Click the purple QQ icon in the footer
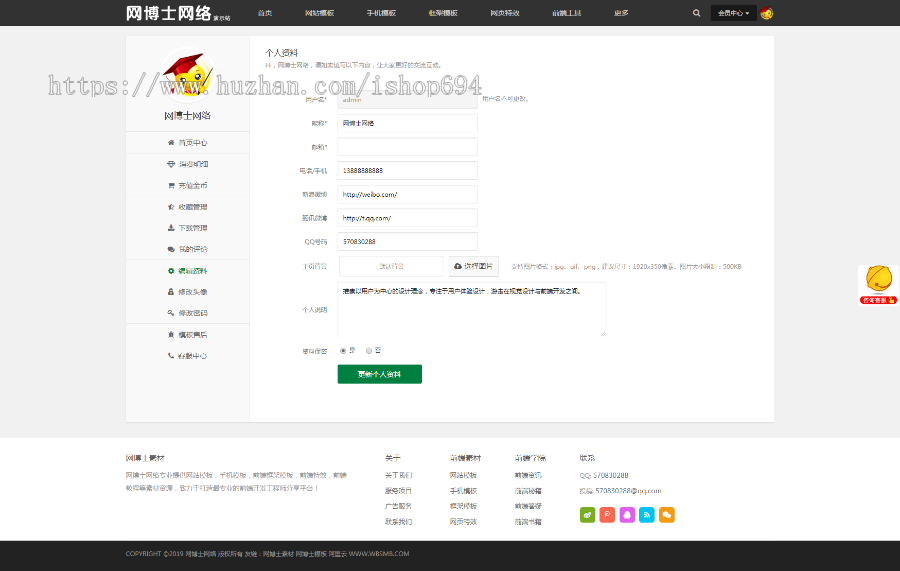900x571 pixels. point(627,515)
